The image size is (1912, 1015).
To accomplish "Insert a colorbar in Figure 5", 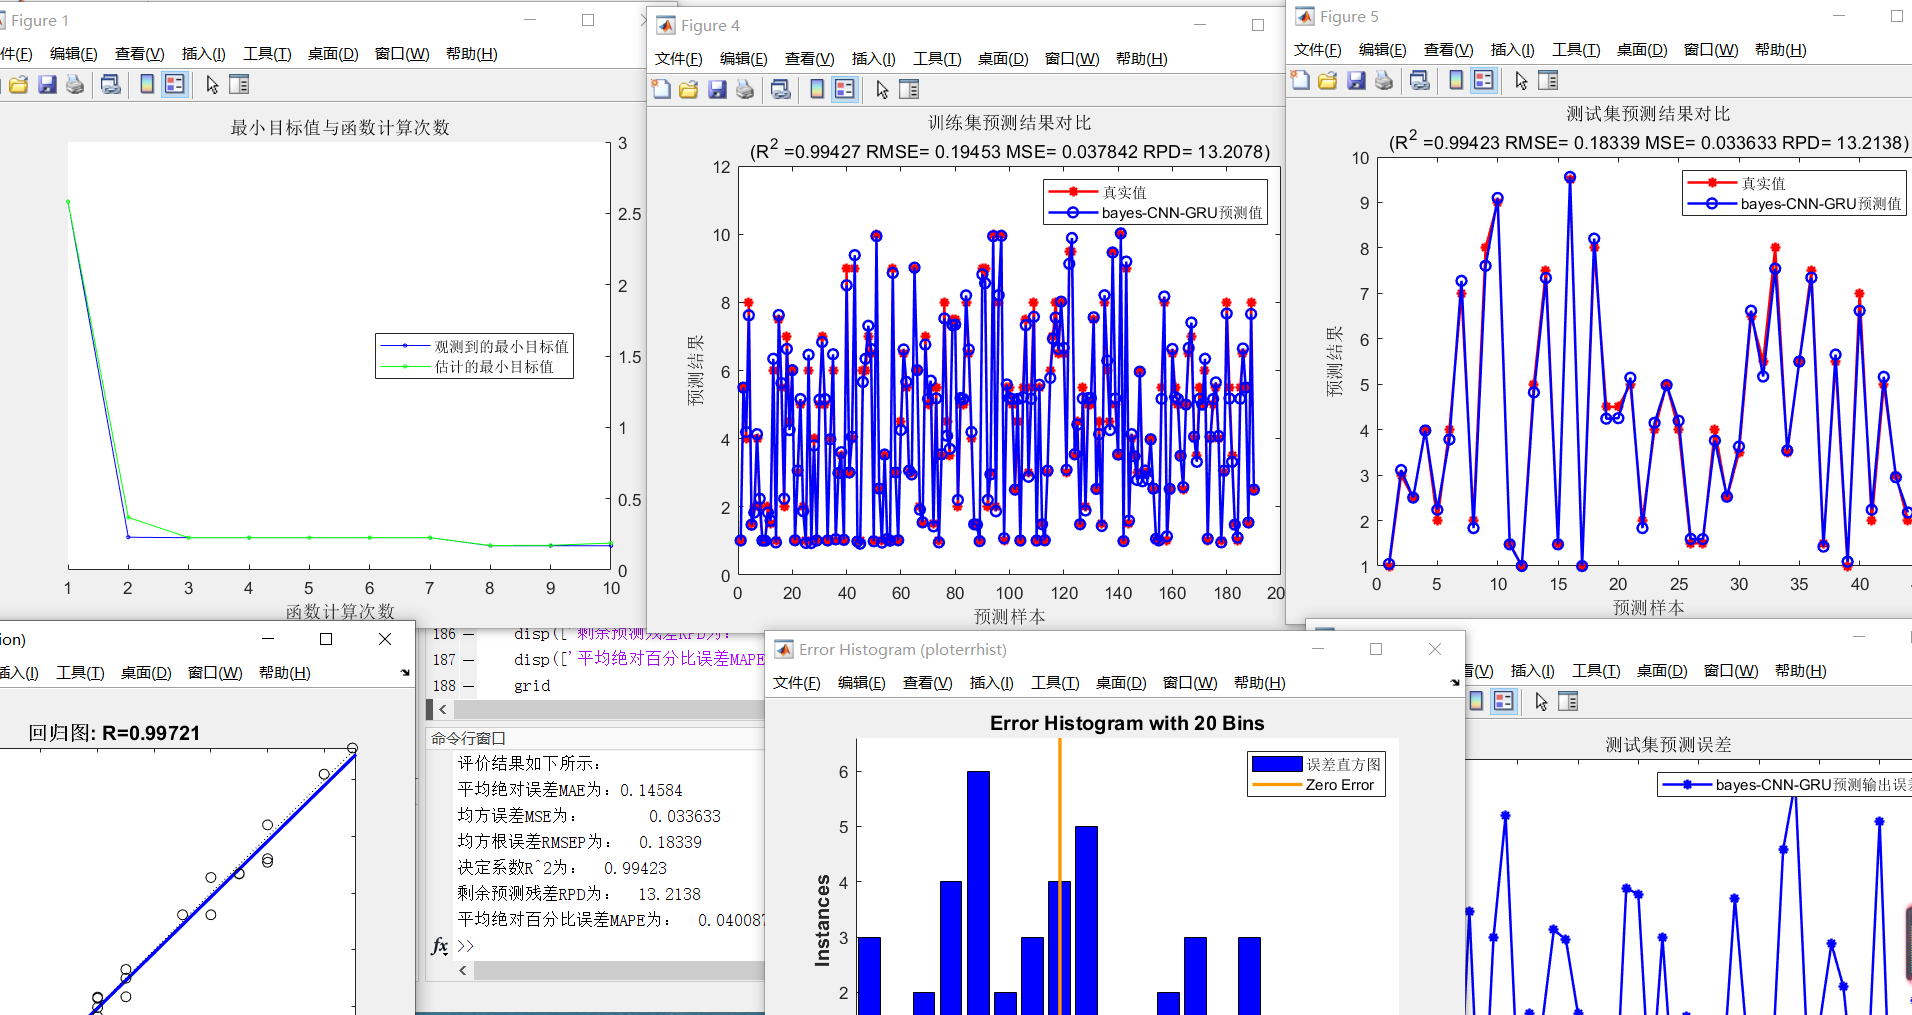I will tap(1456, 80).
